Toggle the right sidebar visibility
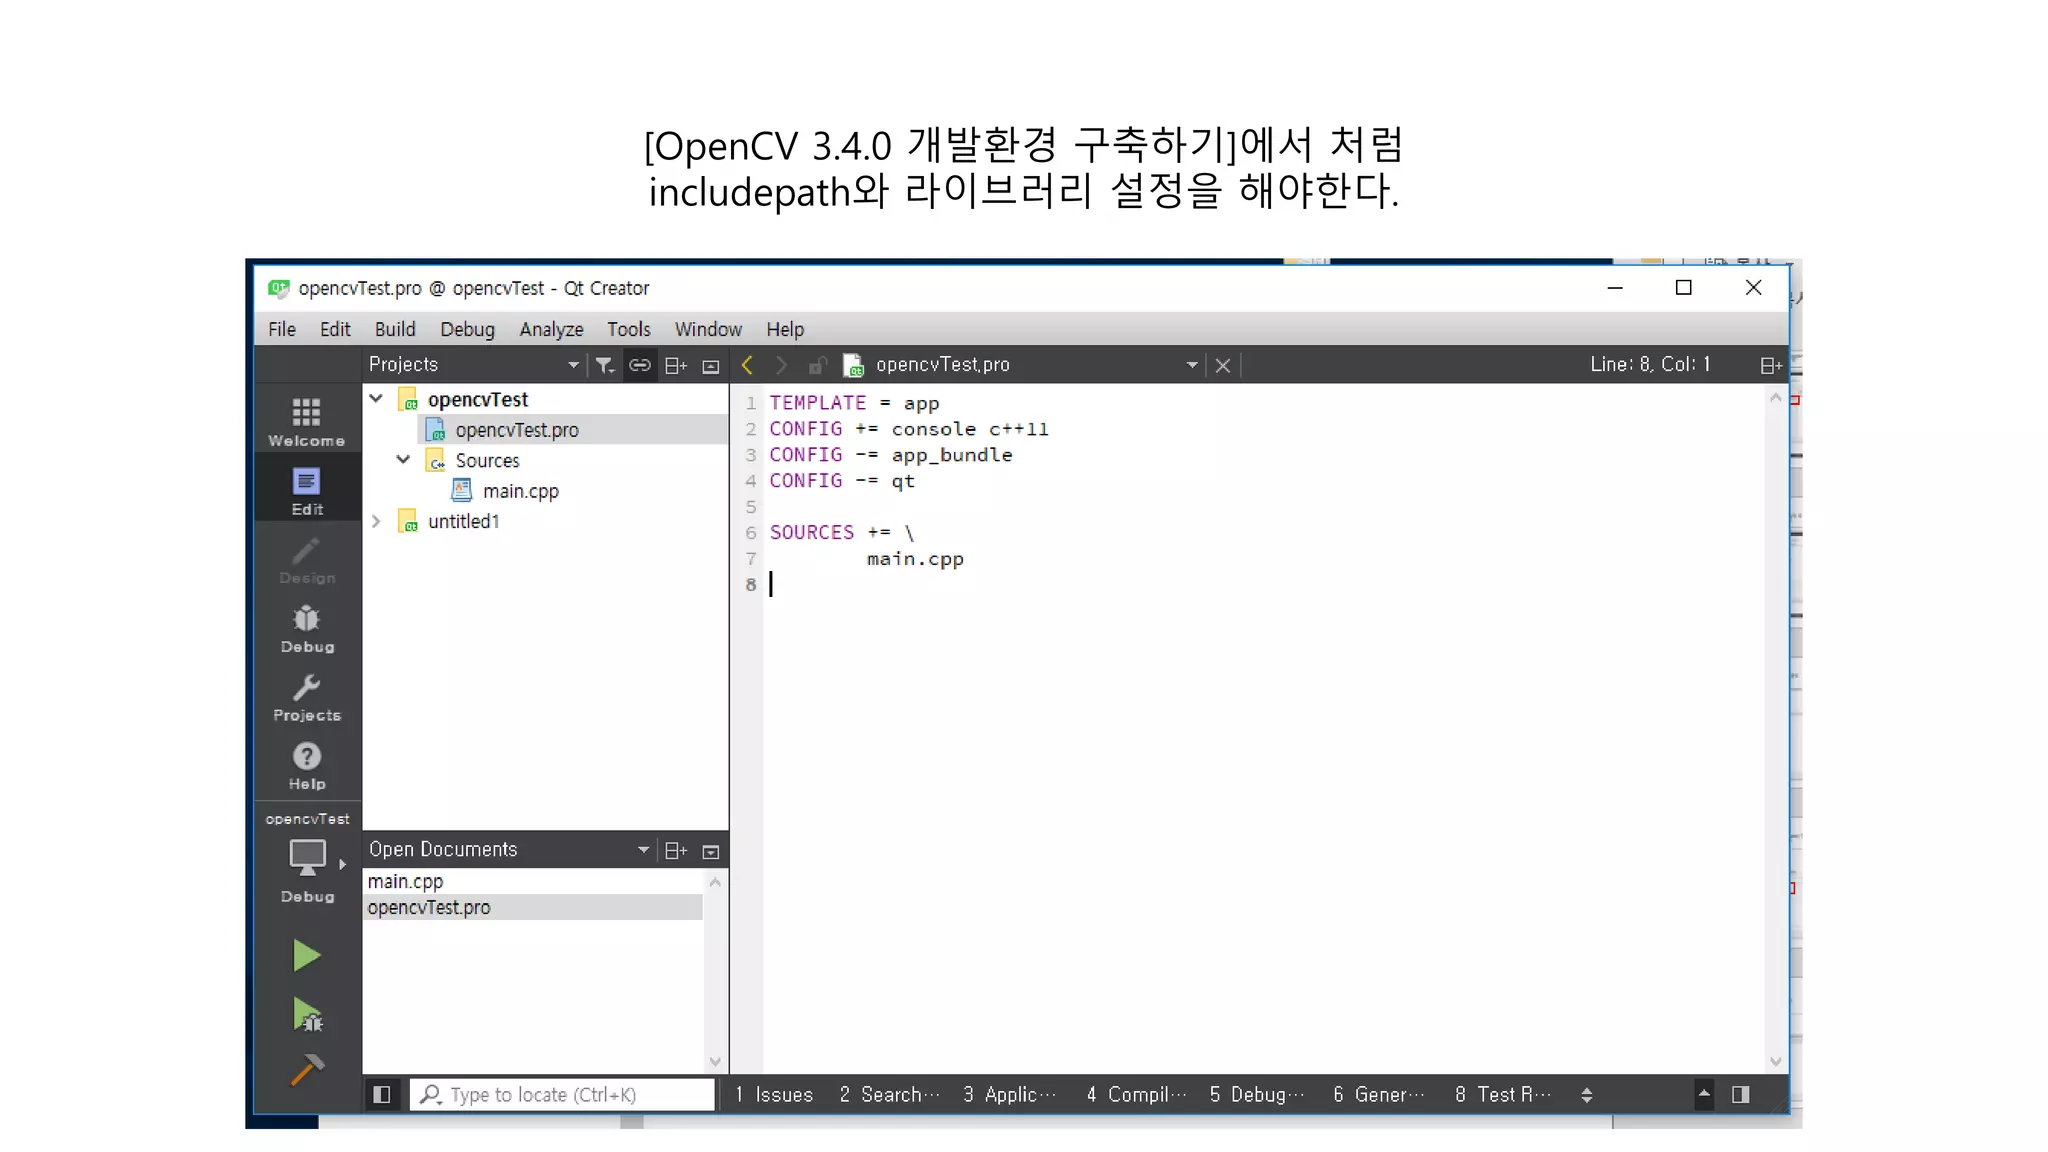 (x=1740, y=1094)
